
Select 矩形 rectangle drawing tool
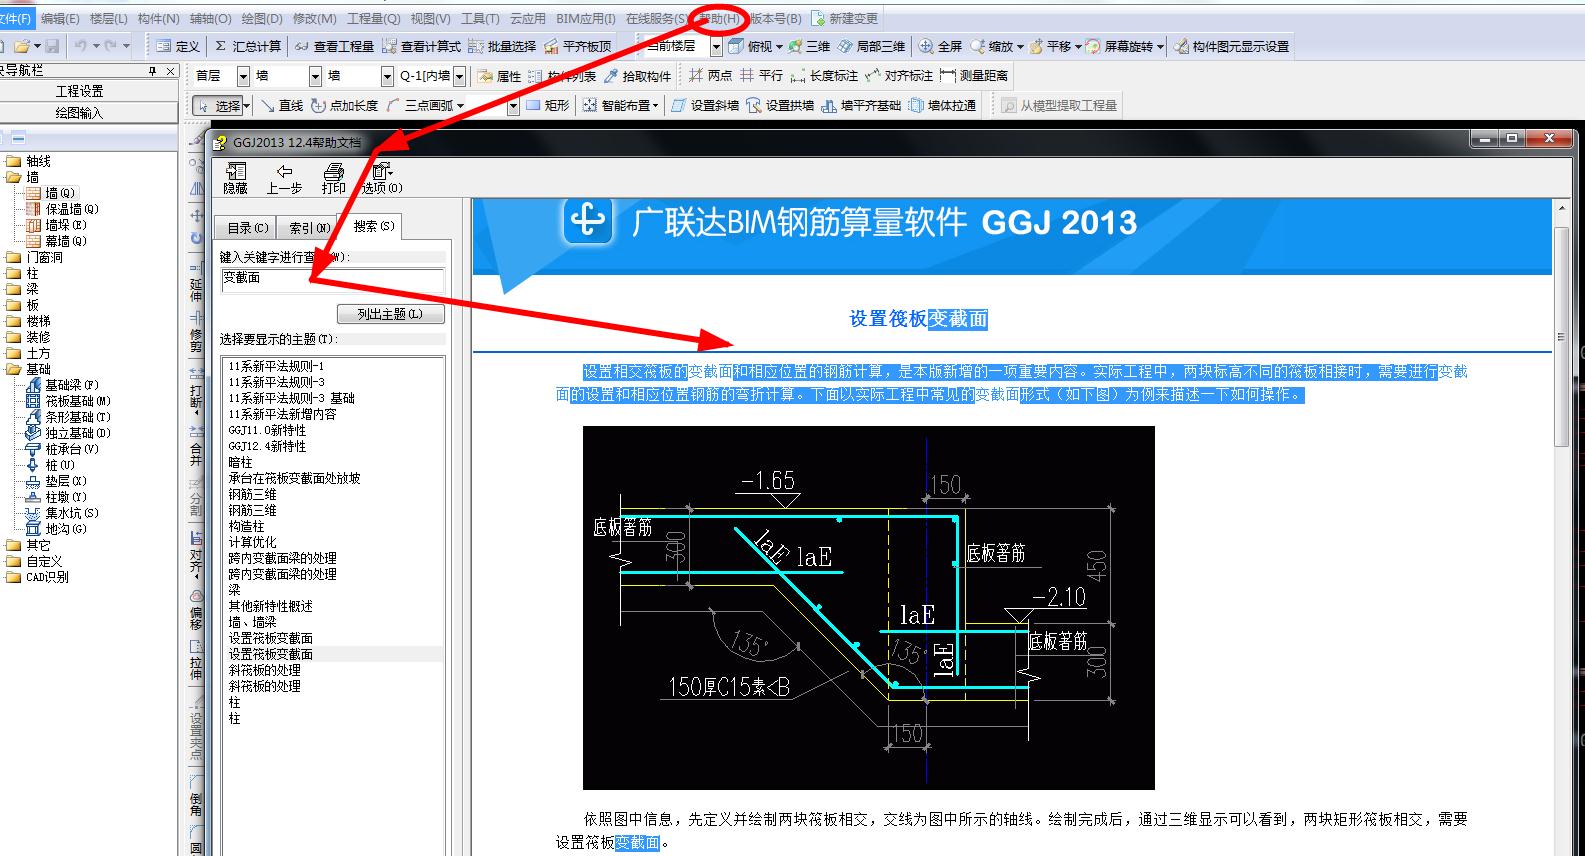(547, 105)
